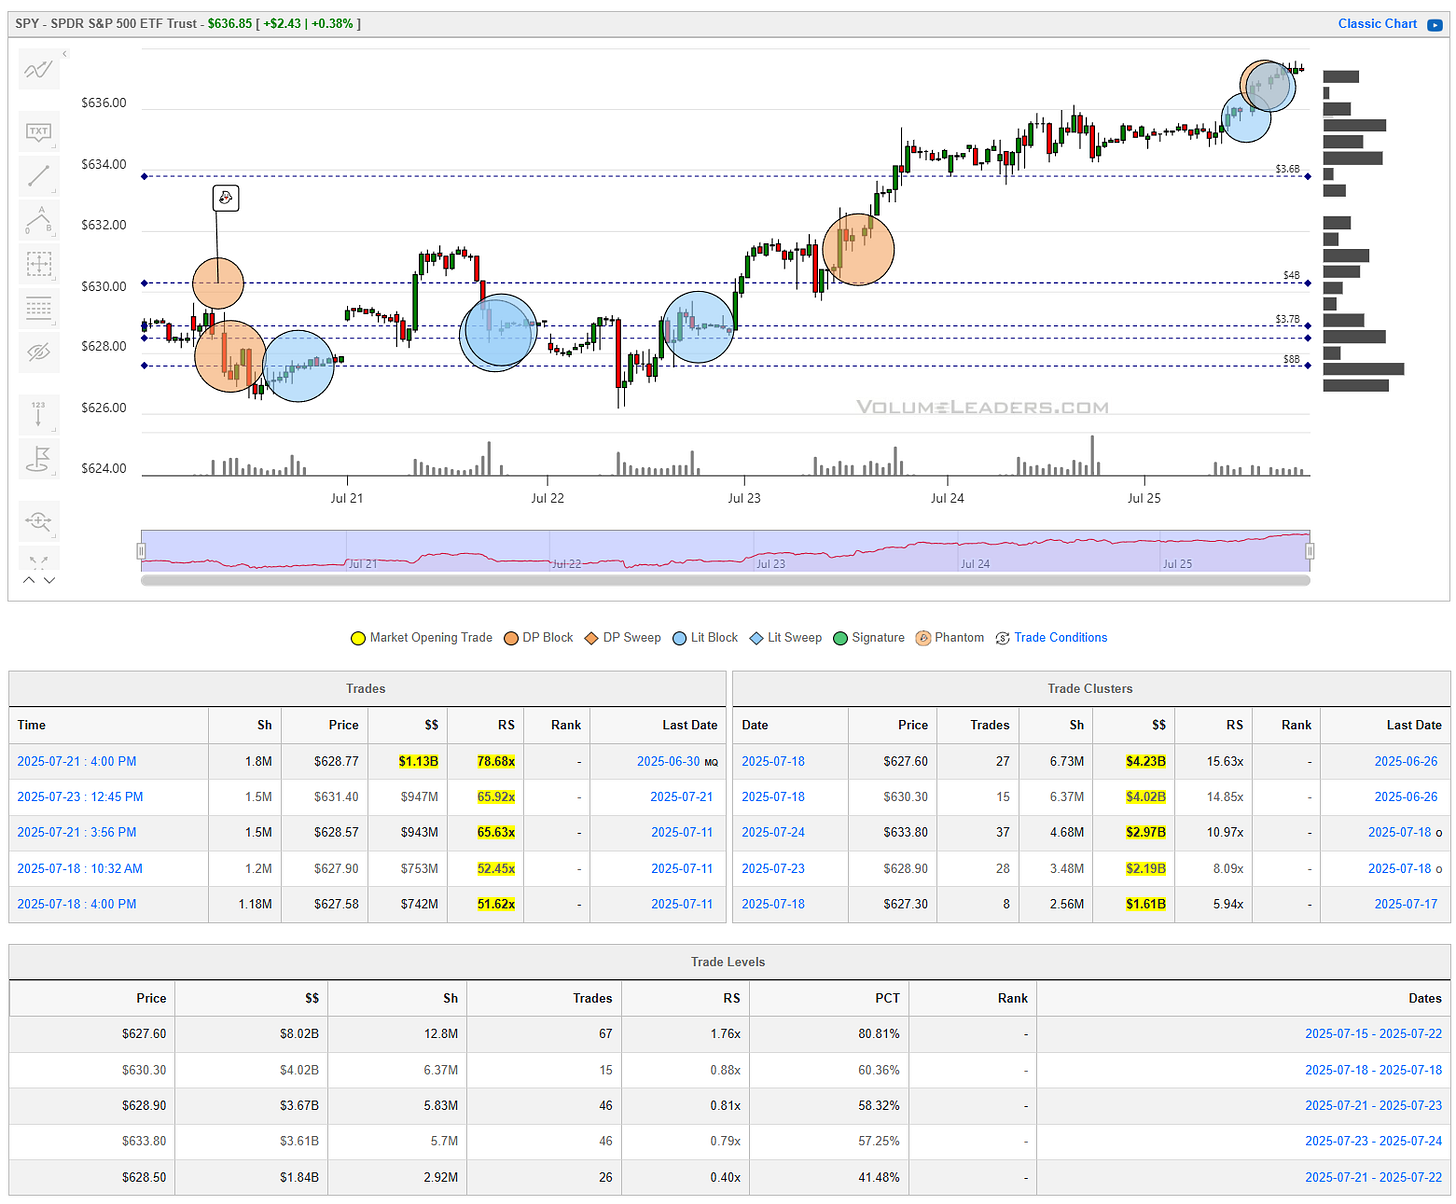Open cluster 2025-07-24 date link
The width and height of the screenshot is (1456, 1204).
(x=773, y=832)
